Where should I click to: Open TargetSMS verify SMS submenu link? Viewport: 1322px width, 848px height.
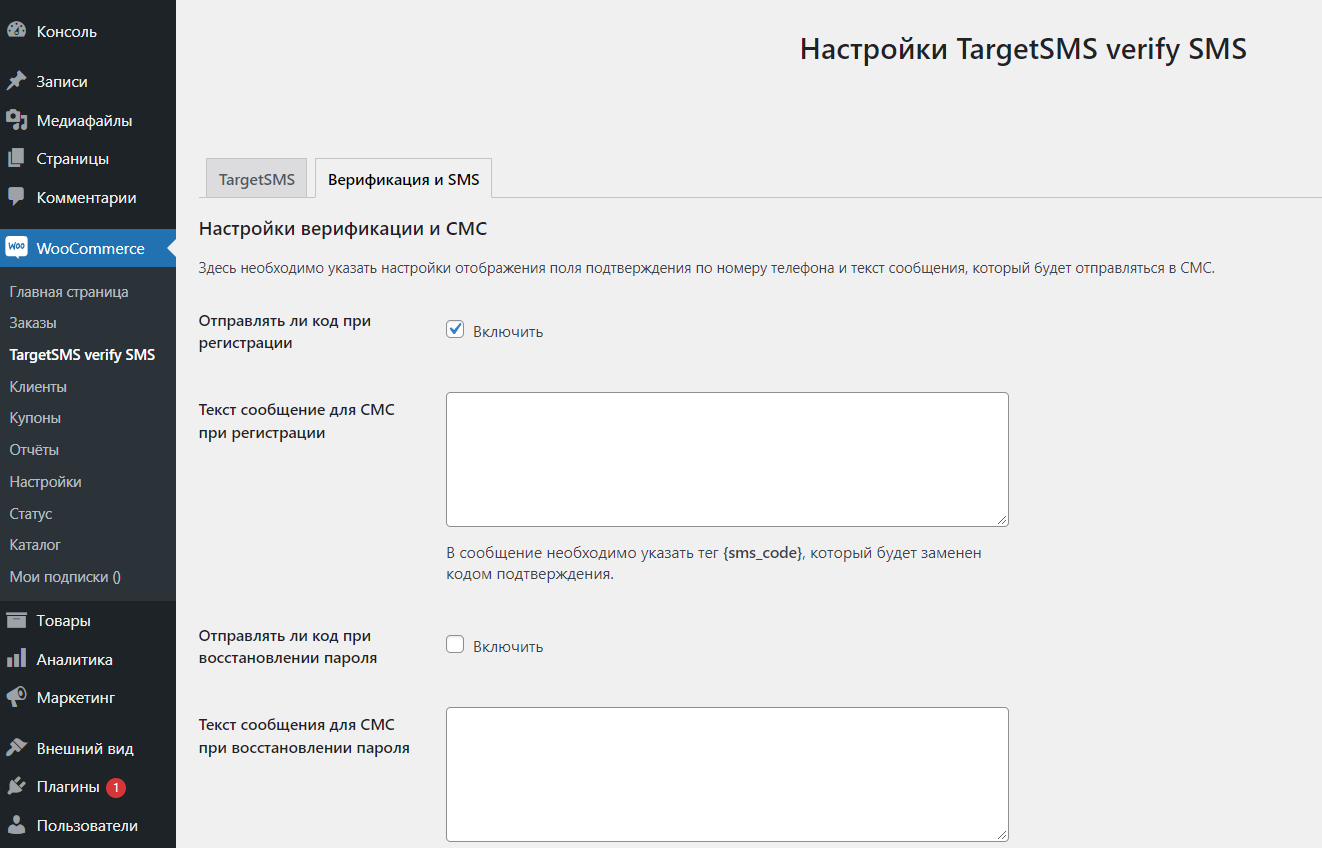[x=82, y=355]
